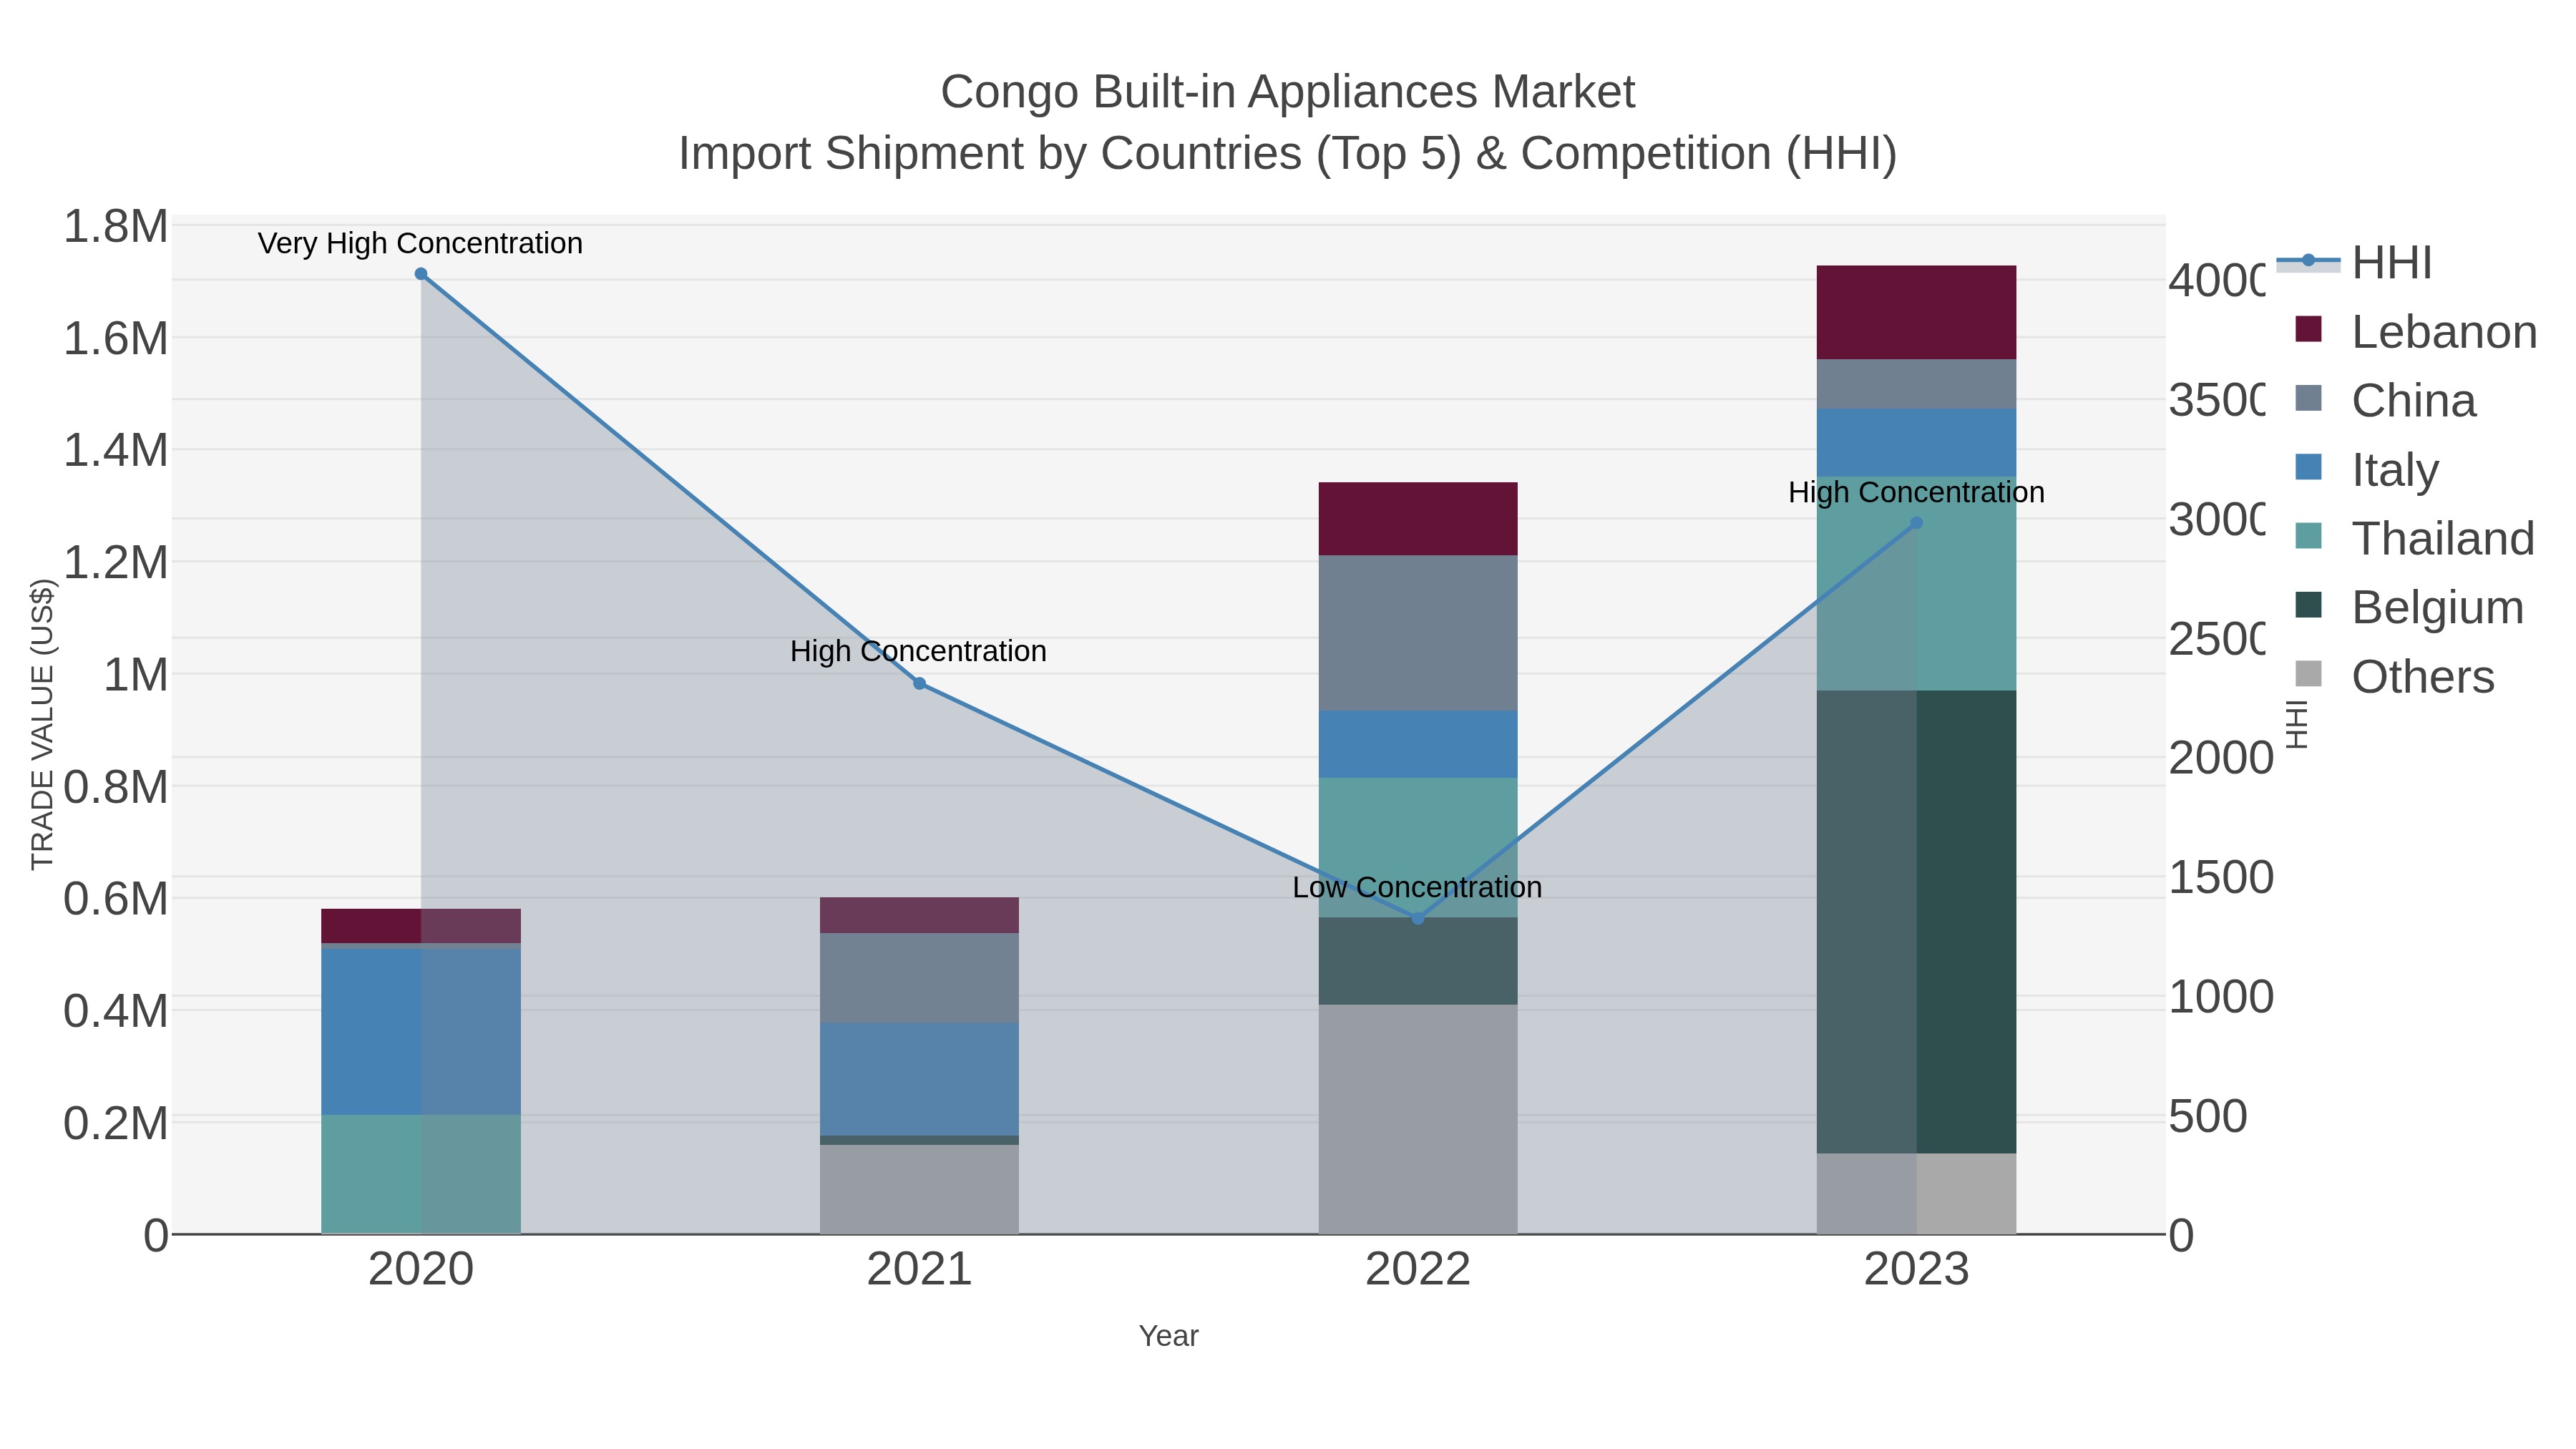Viewport: 2576px width, 1449px height.
Task: Click the Belgium segment of 2023 bar
Action: pyautogui.click(x=1916, y=922)
